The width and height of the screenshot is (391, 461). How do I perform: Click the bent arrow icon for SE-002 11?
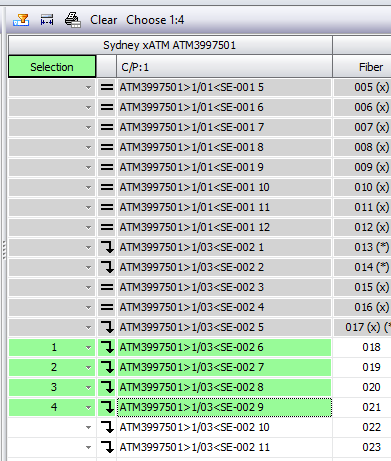click(107, 447)
